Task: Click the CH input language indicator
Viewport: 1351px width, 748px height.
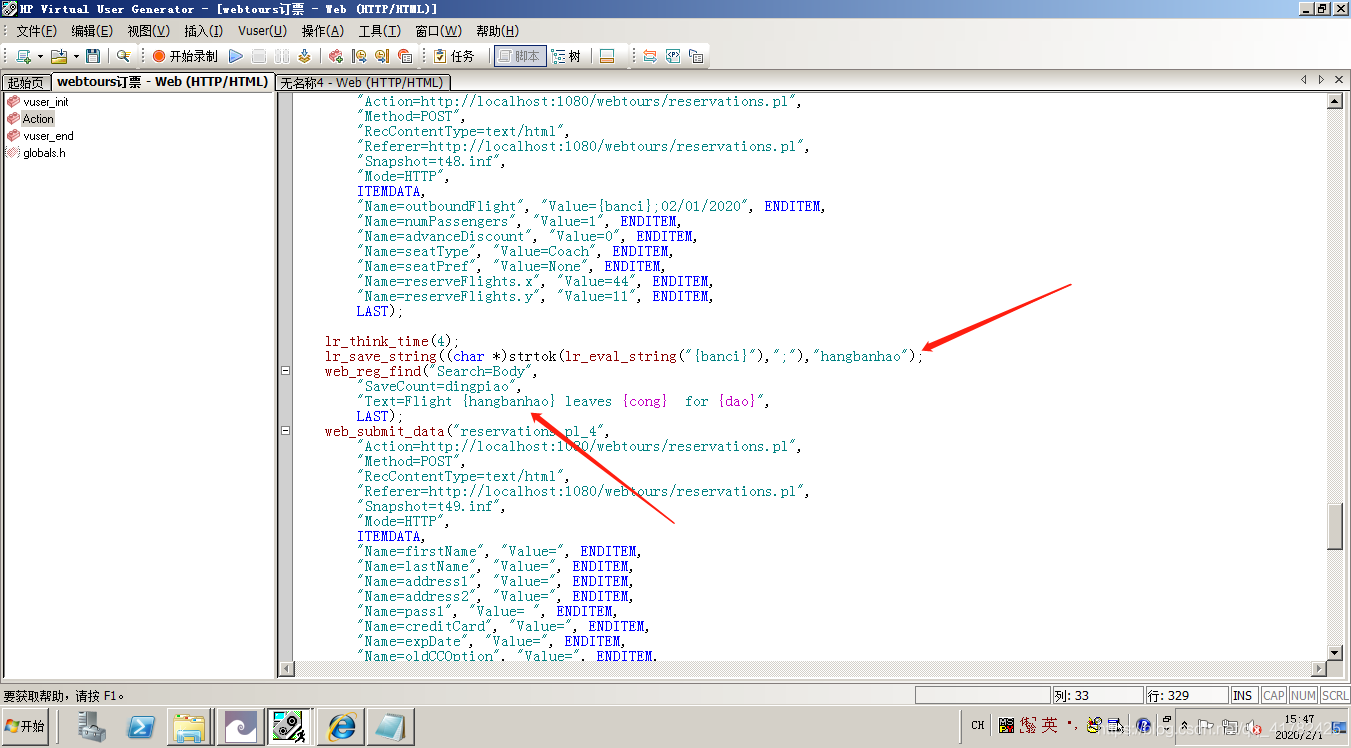Action: pos(978,726)
